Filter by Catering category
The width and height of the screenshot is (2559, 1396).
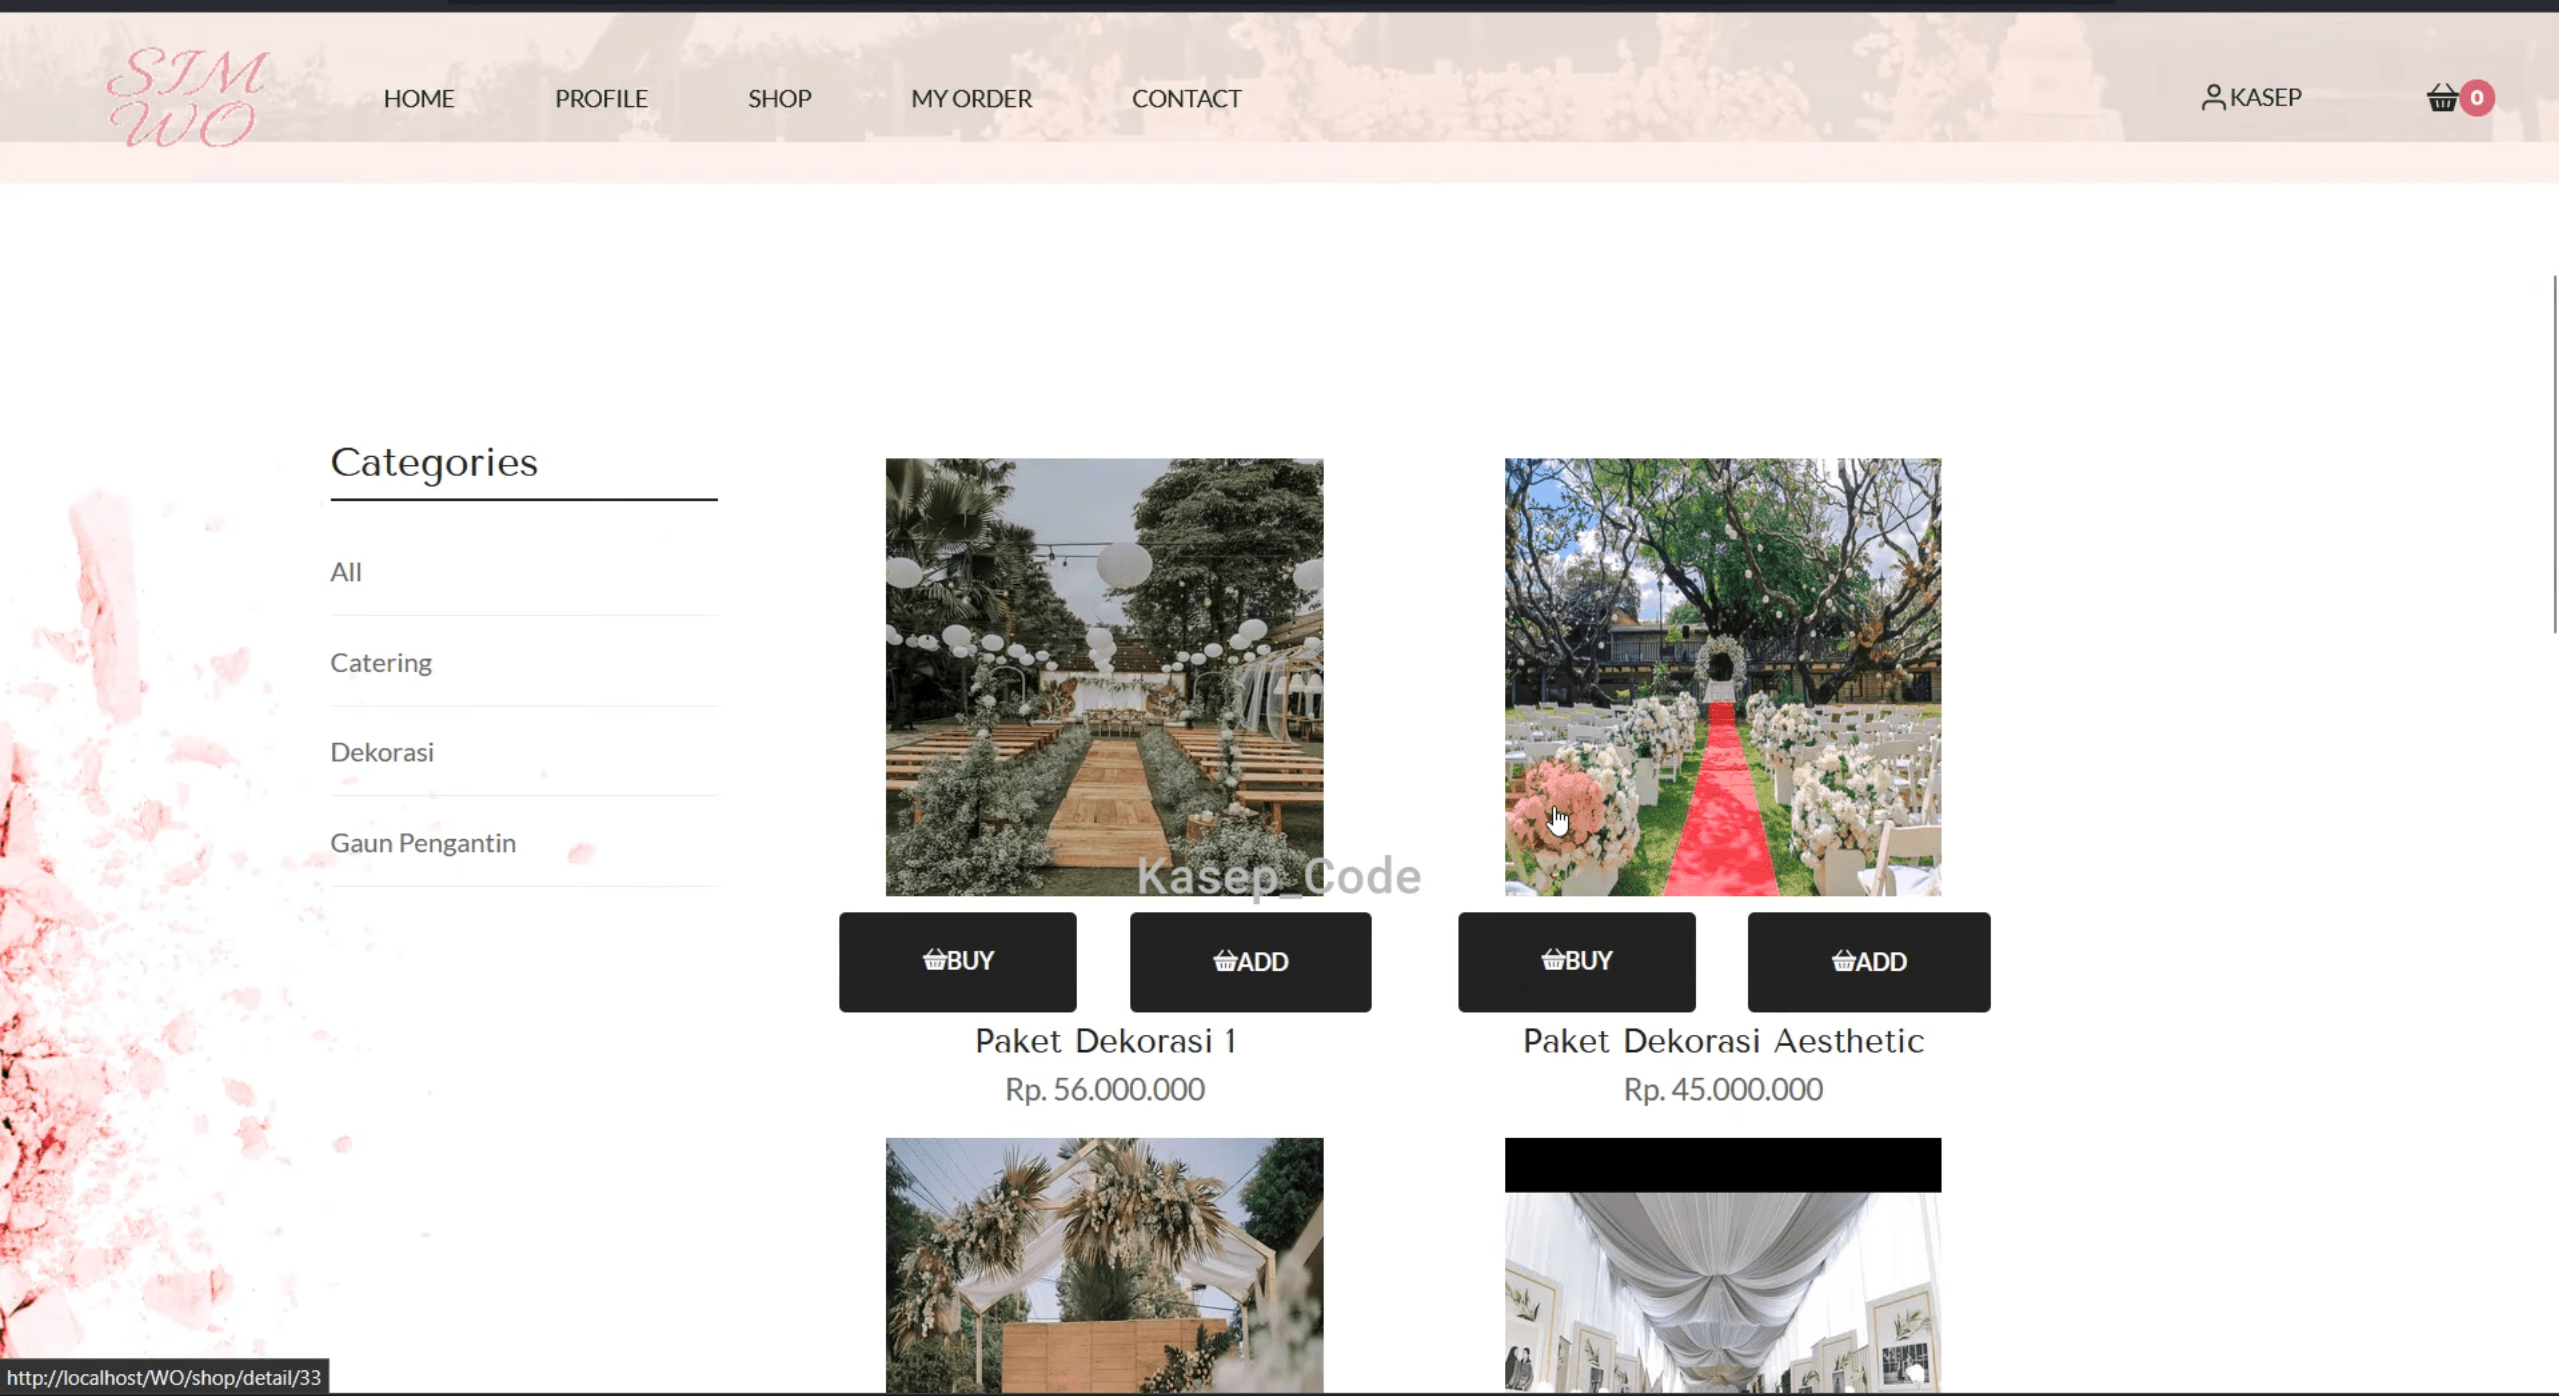pyautogui.click(x=381, y=662)
